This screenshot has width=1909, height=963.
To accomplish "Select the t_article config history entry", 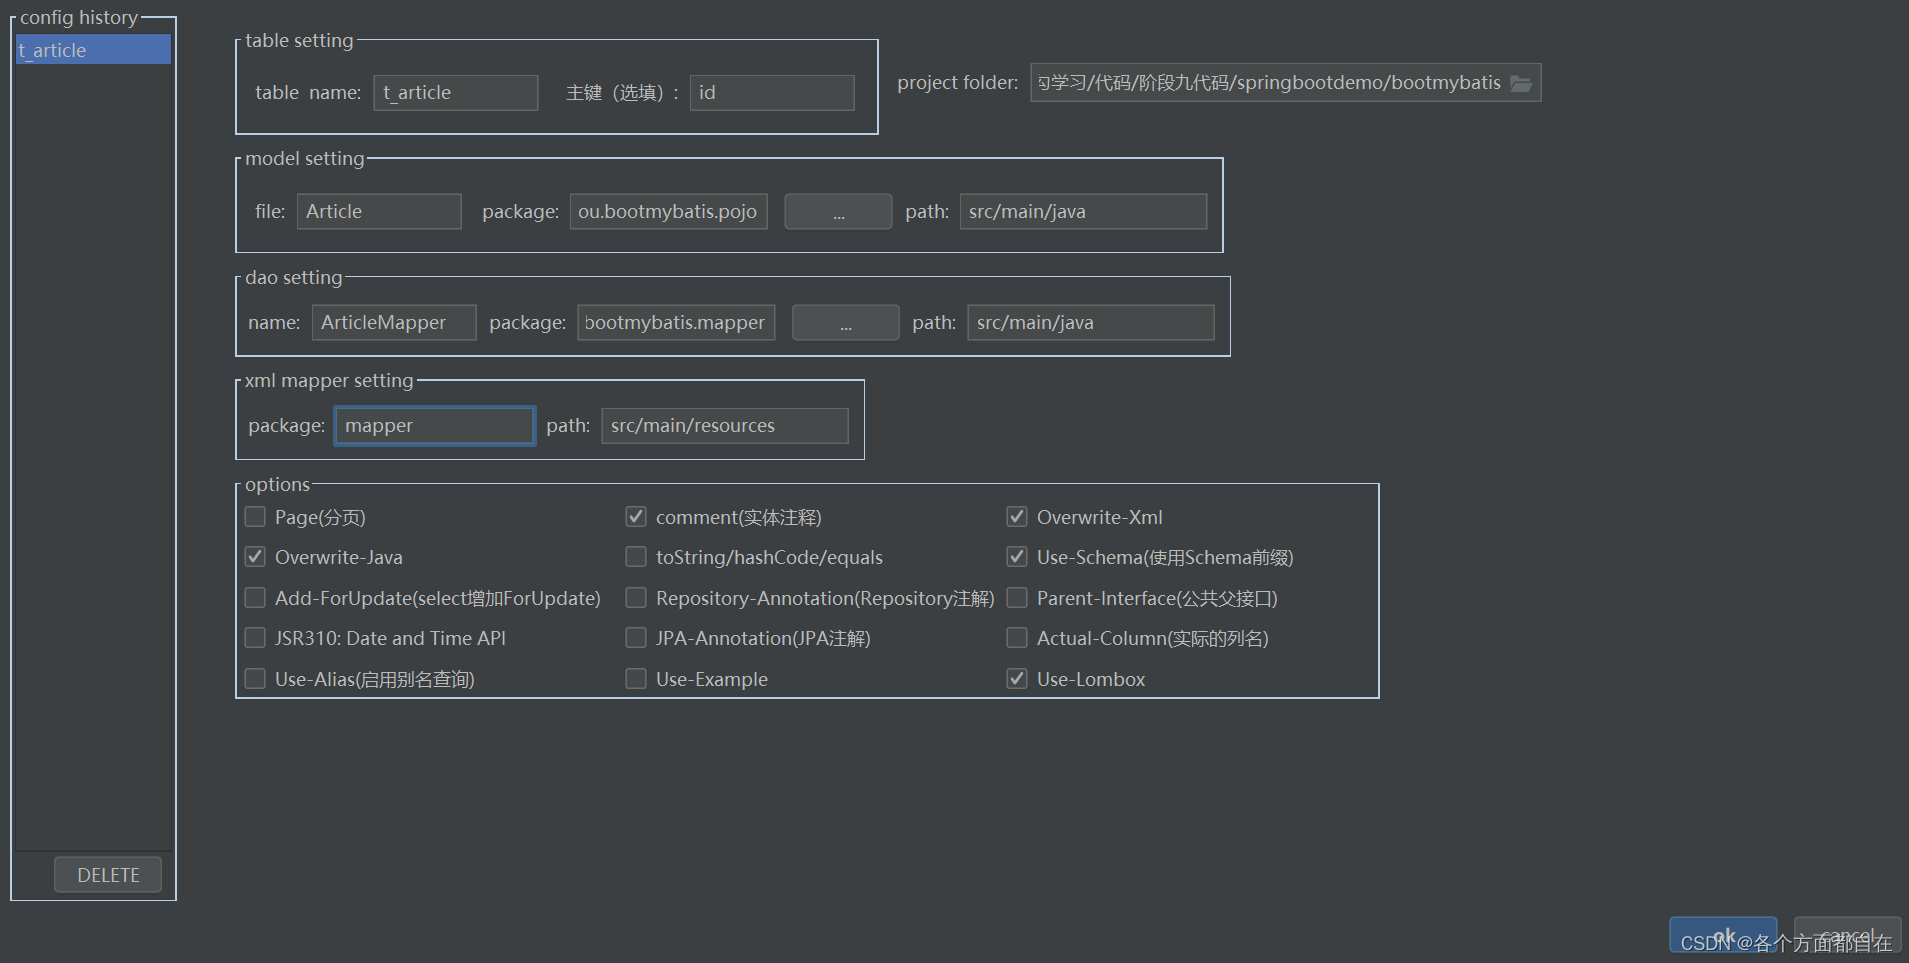I will (x=93, y=49).
